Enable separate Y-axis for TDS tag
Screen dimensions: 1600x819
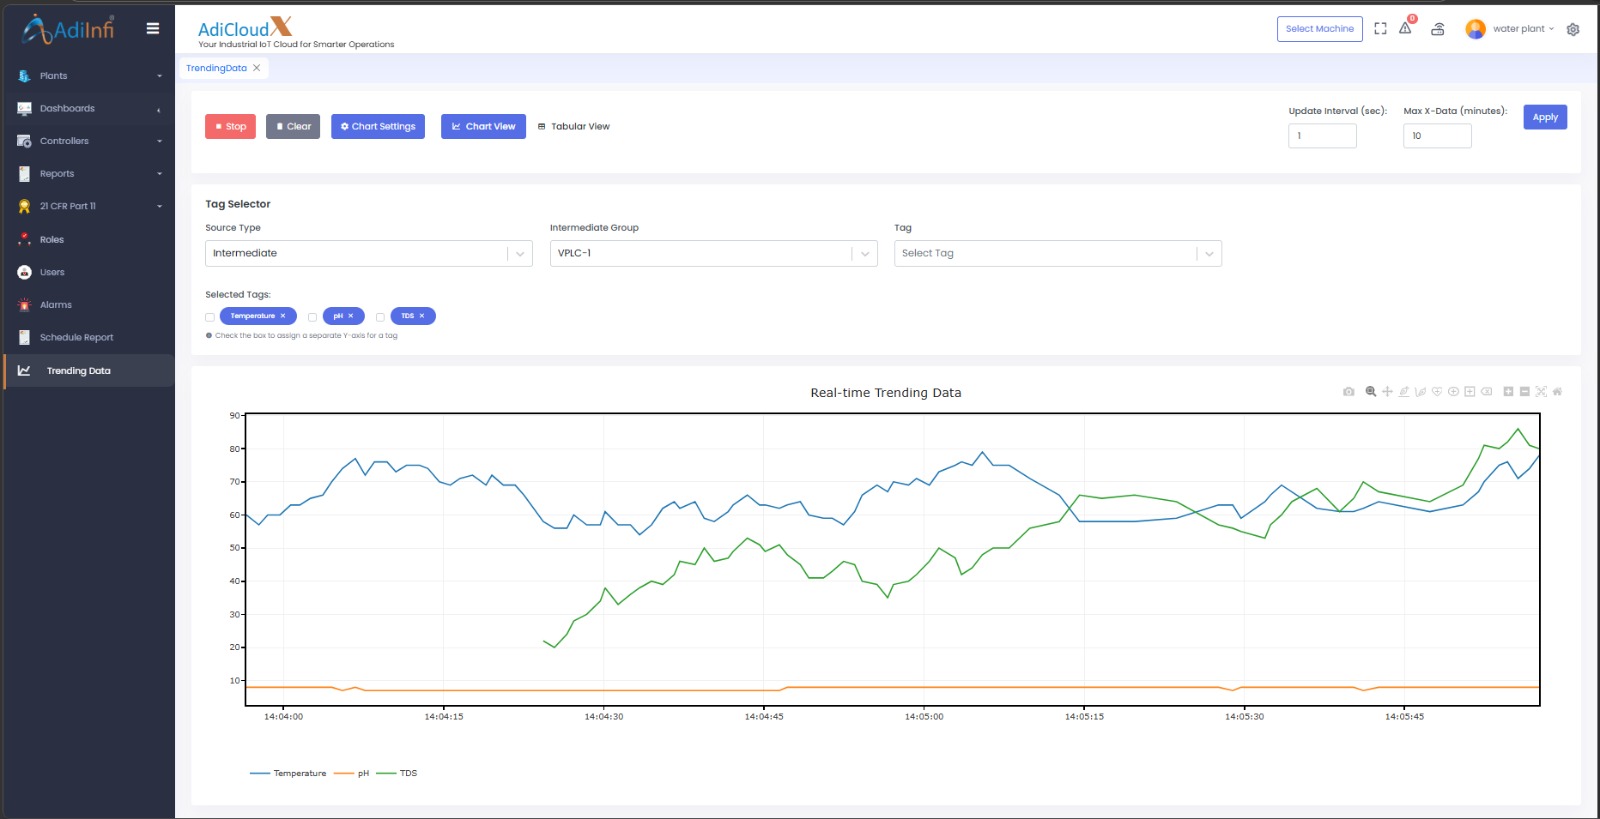pos(380,317)
